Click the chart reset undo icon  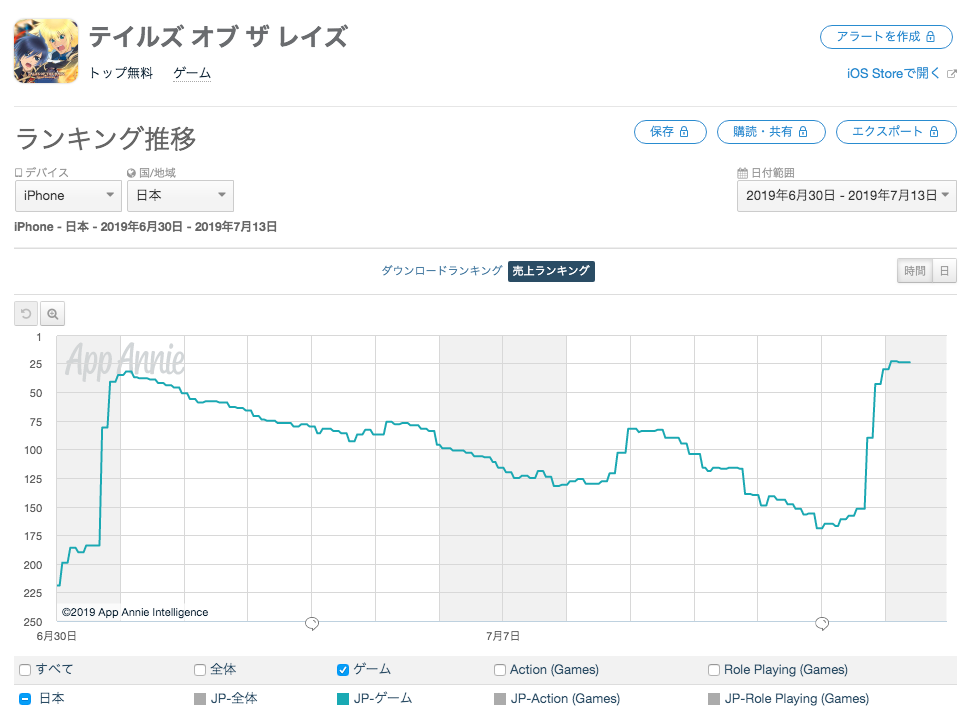pos(26,314)
